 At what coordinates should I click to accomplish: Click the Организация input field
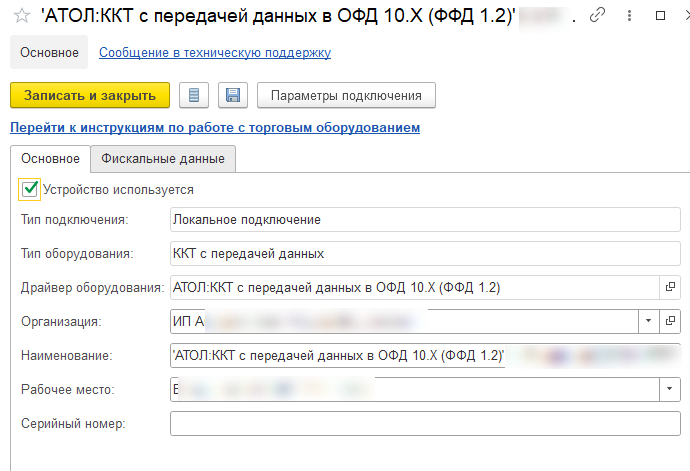click(404, 321)
